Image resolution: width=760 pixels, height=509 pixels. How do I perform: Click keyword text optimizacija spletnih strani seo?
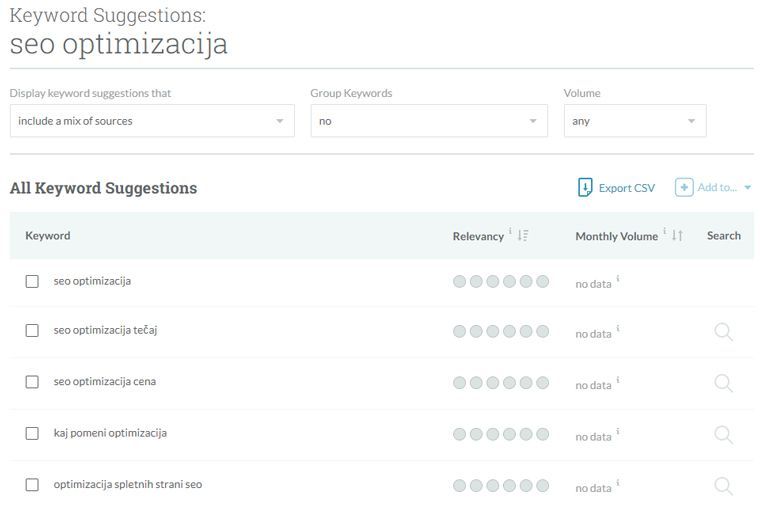[127, 484]
